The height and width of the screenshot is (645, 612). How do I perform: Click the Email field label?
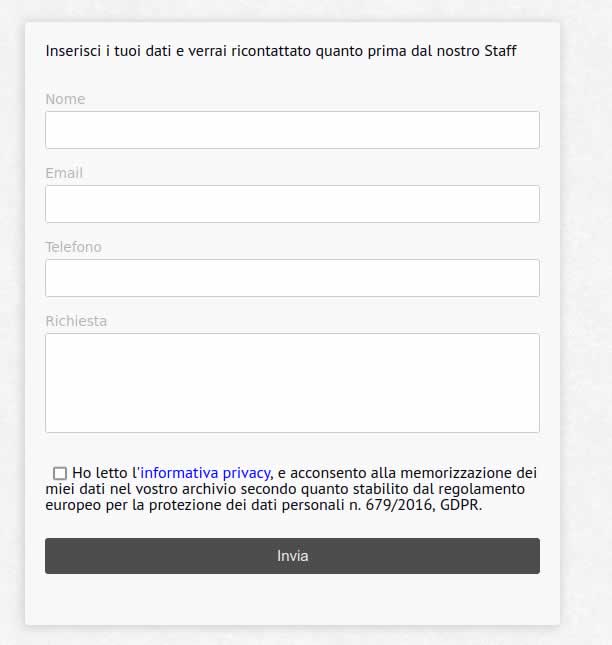coord(64,173)
